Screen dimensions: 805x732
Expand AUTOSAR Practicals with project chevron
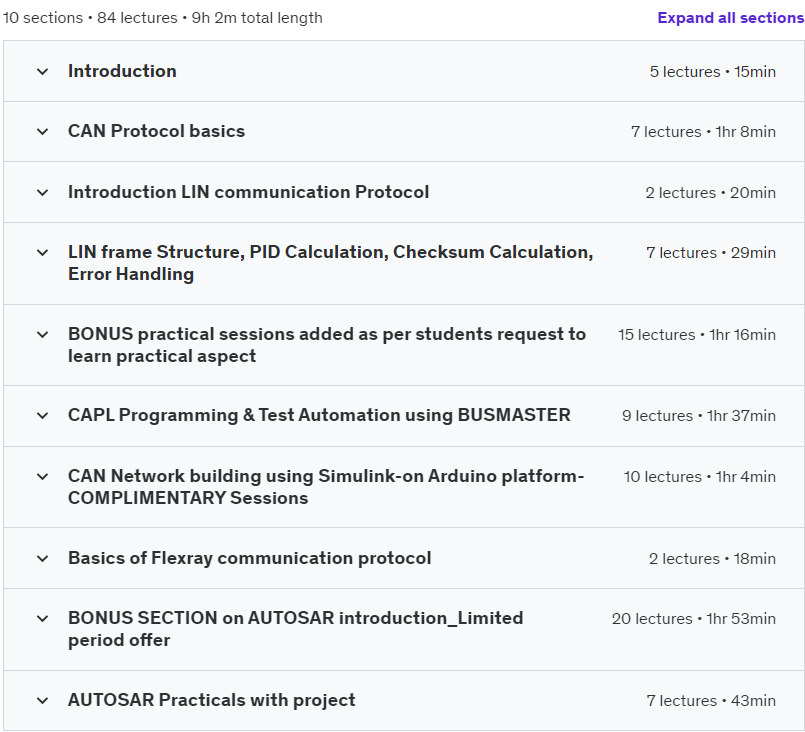[x=43, y=701]
